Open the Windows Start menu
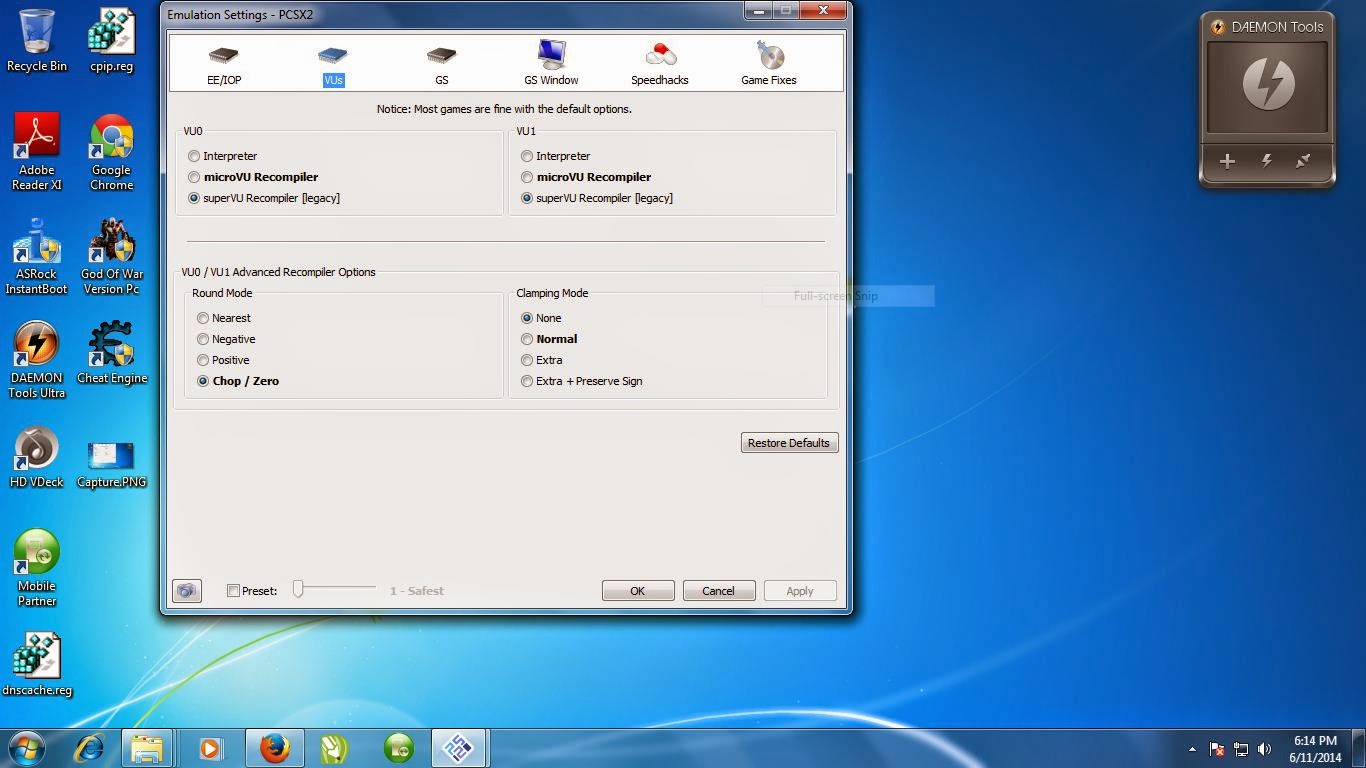Image resolution: width=1366 pixels, height=768 pixels. (x=27, y=747)
